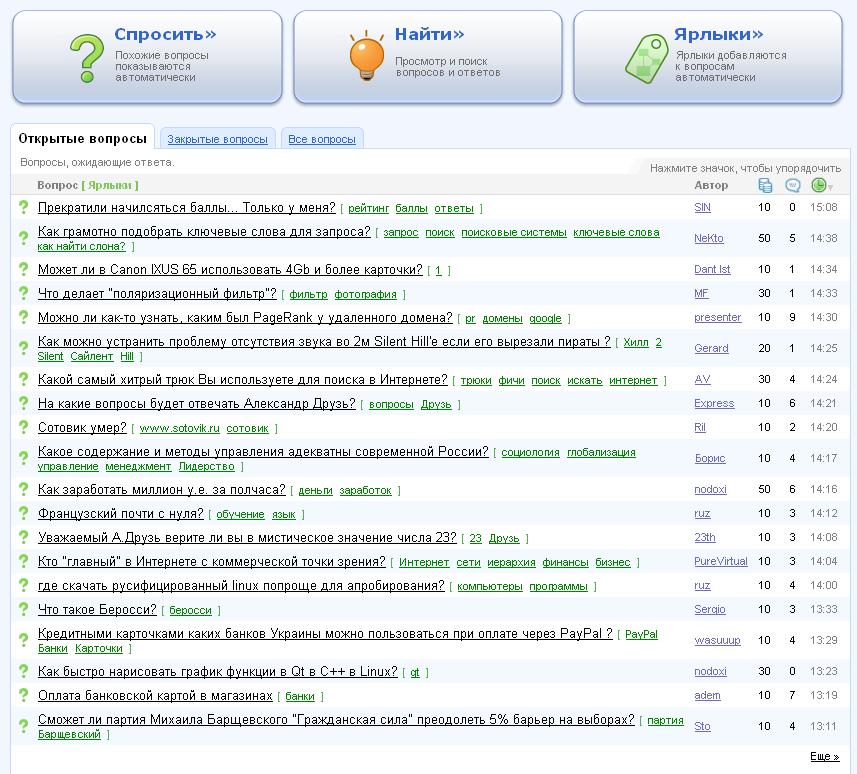
Task: Click the question icon beside 'Что такое Беросси?'
Action: pos(23,609)
